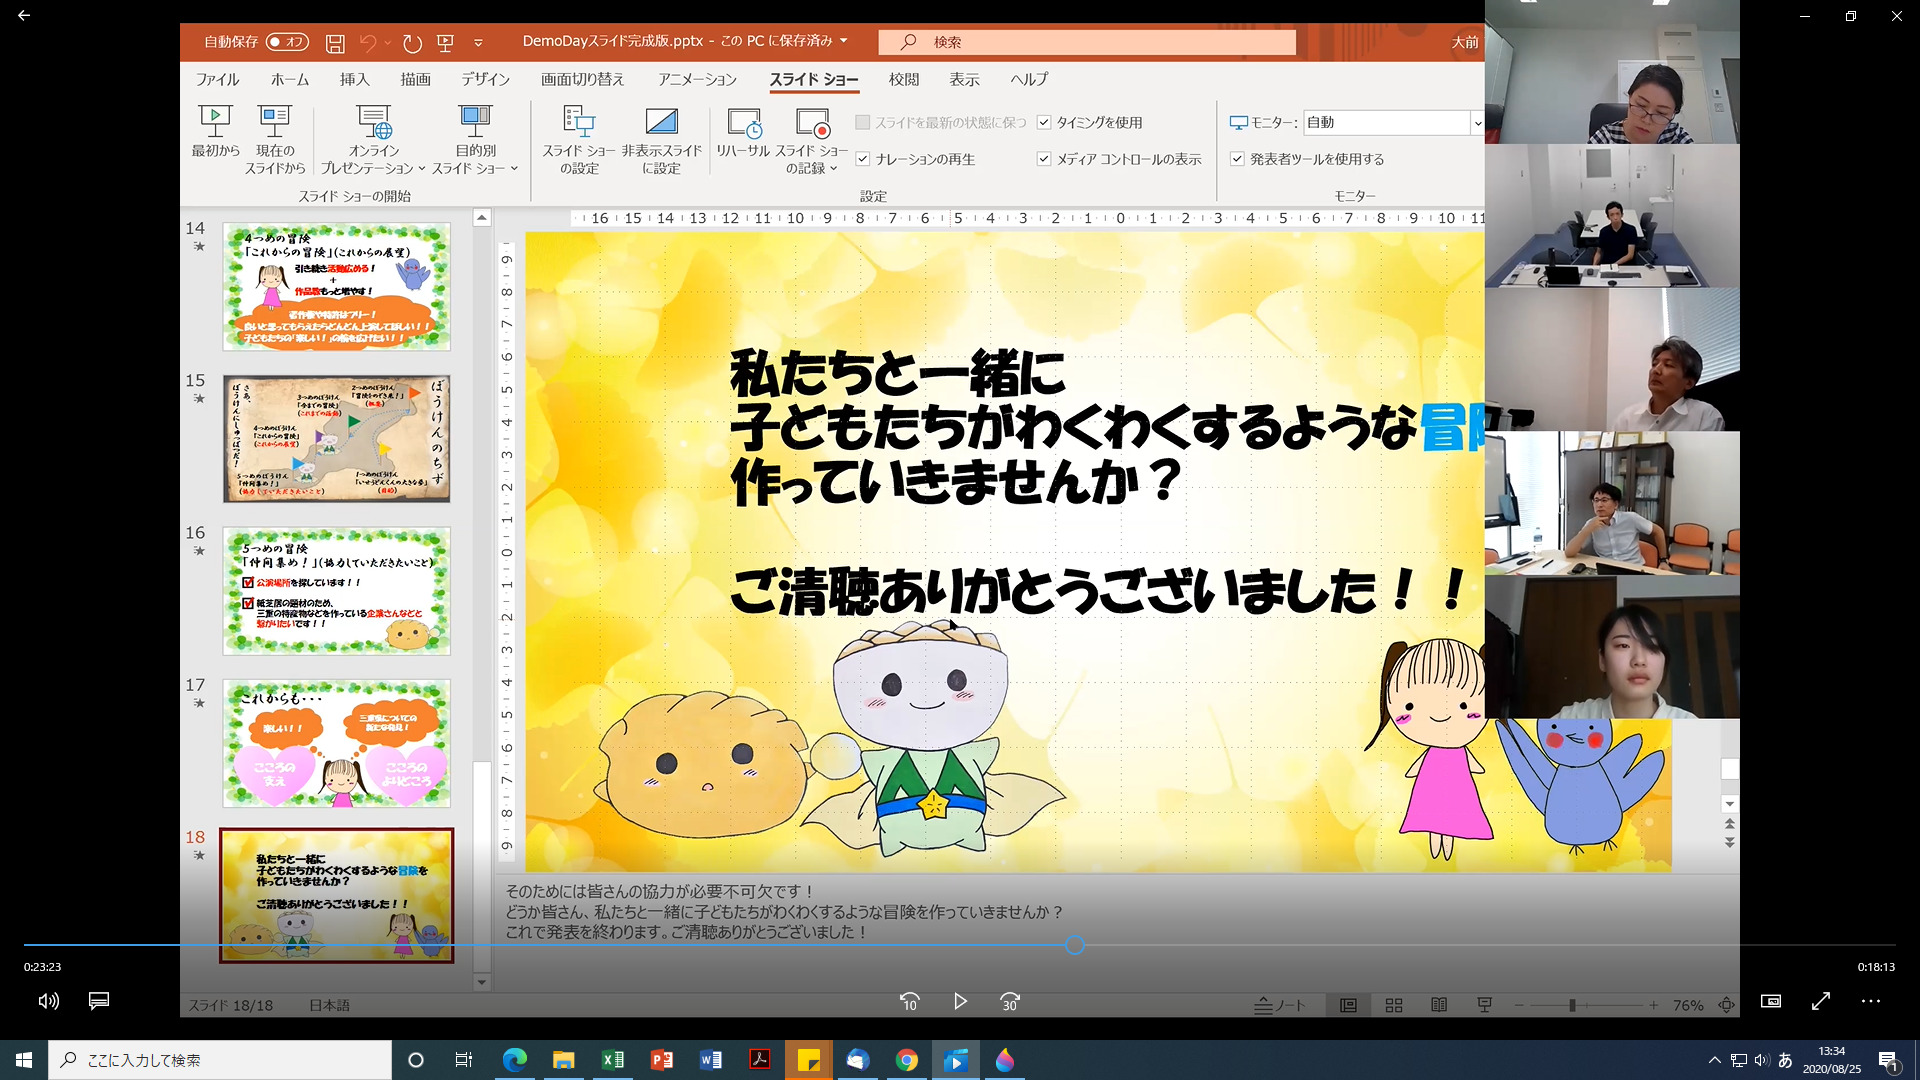
Task: Click the PowerPoint zoom slider handle
Action: (x=1572, y=1005)
